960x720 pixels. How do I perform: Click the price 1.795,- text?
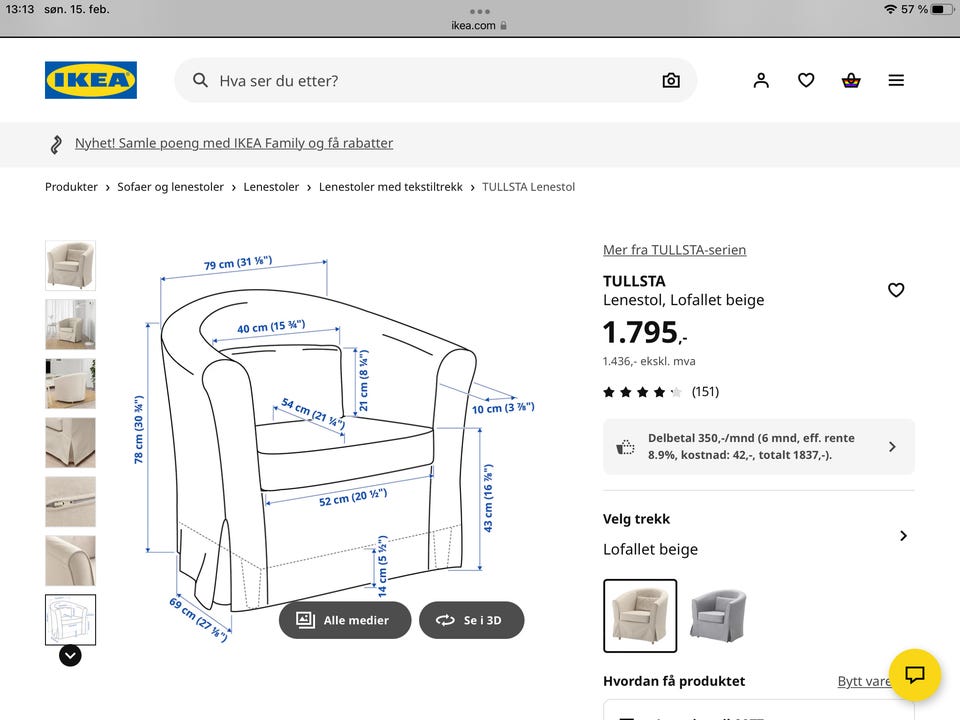pyautogui.click(x=645, y=332)
